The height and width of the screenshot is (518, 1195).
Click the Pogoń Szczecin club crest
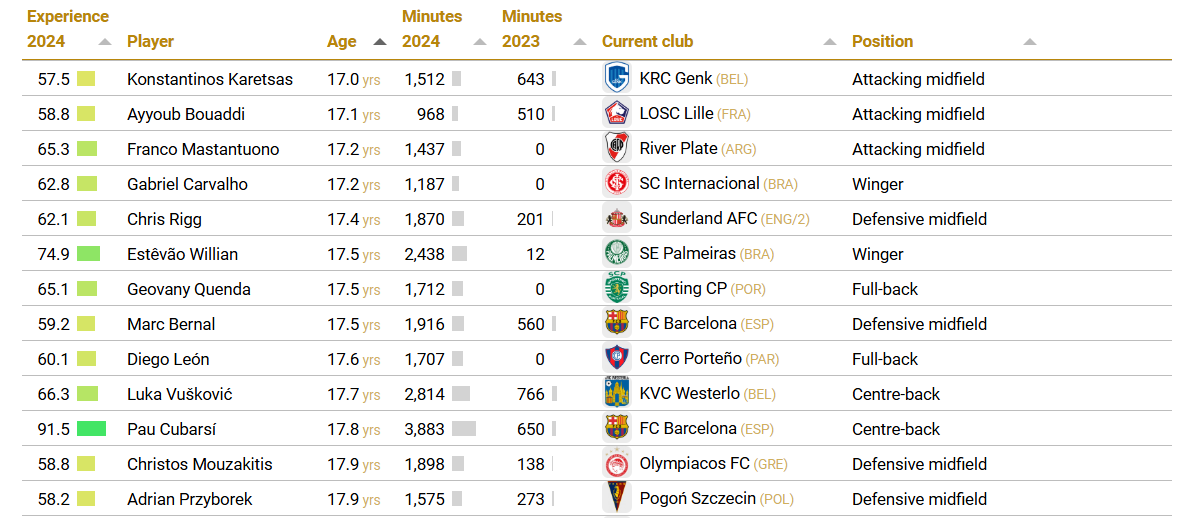pyautogui.click(x=617, y=498)
